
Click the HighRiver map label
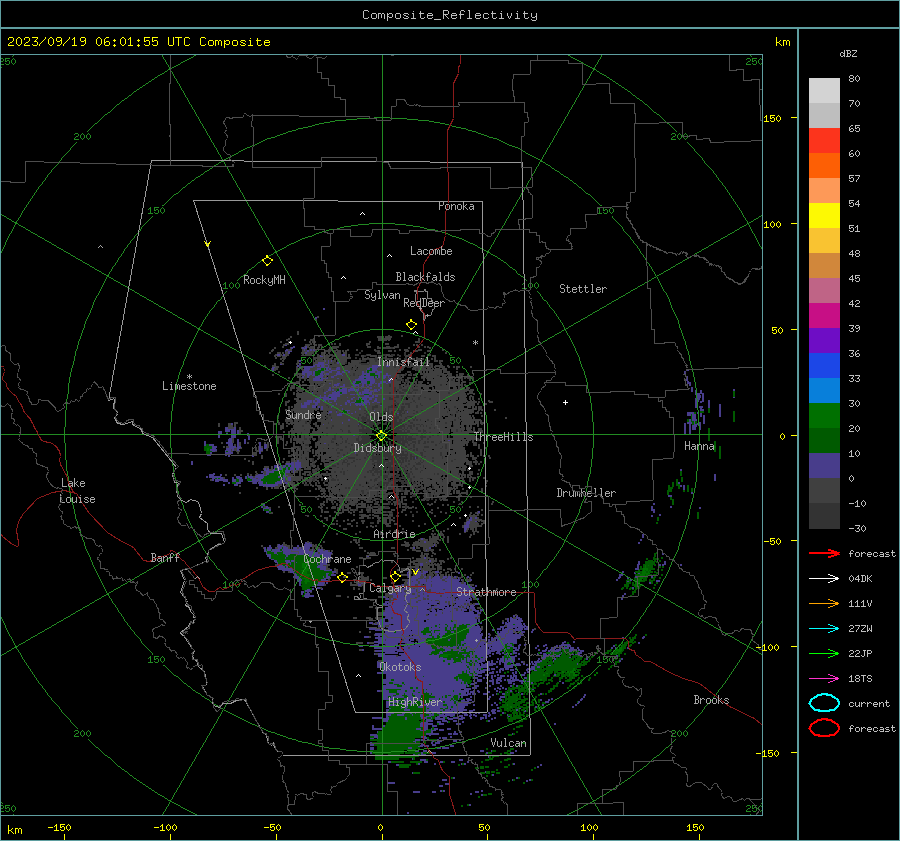[415, 702]
